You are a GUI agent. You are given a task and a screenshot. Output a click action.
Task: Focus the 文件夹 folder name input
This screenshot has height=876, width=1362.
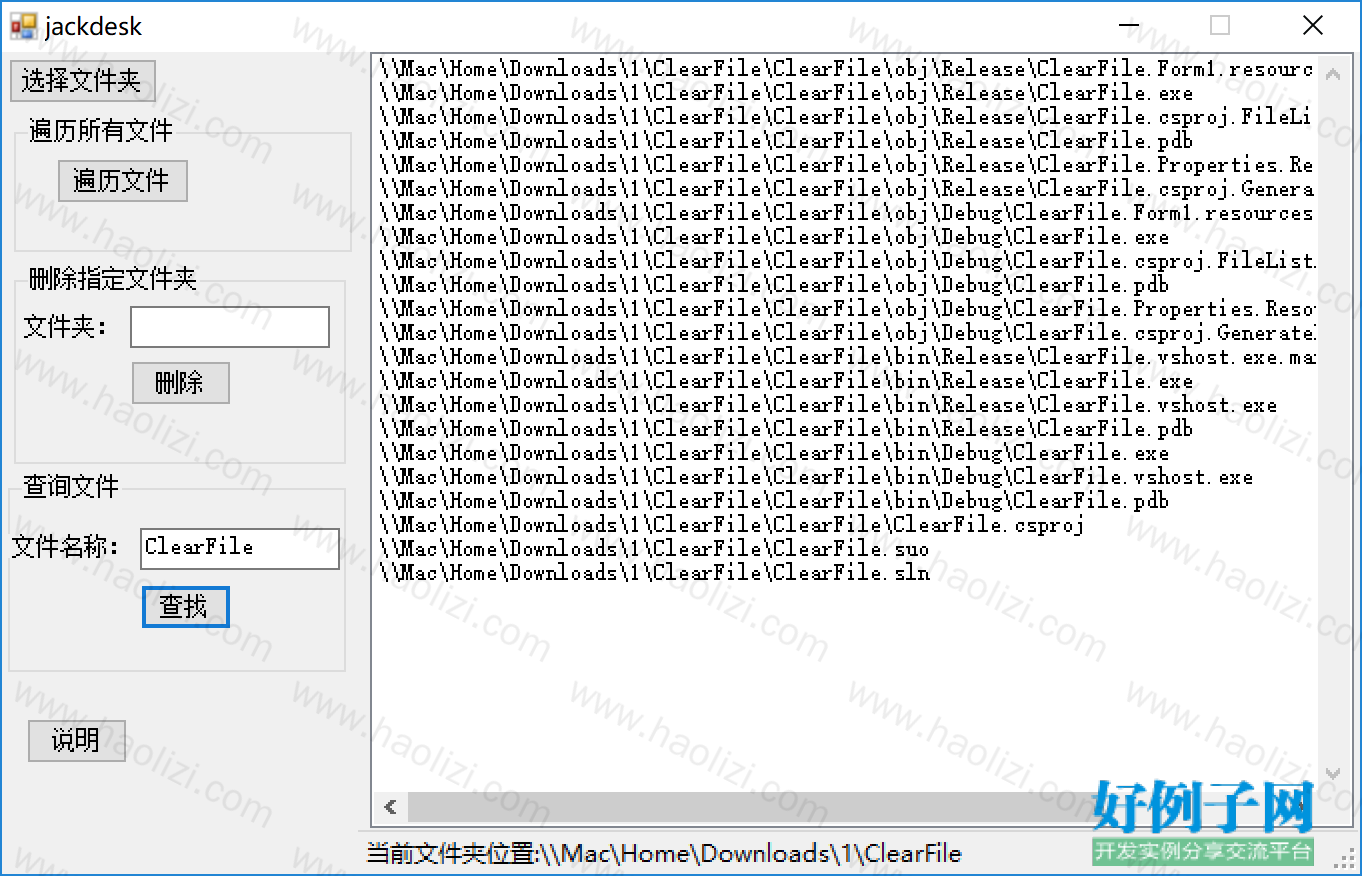(230, 327)
